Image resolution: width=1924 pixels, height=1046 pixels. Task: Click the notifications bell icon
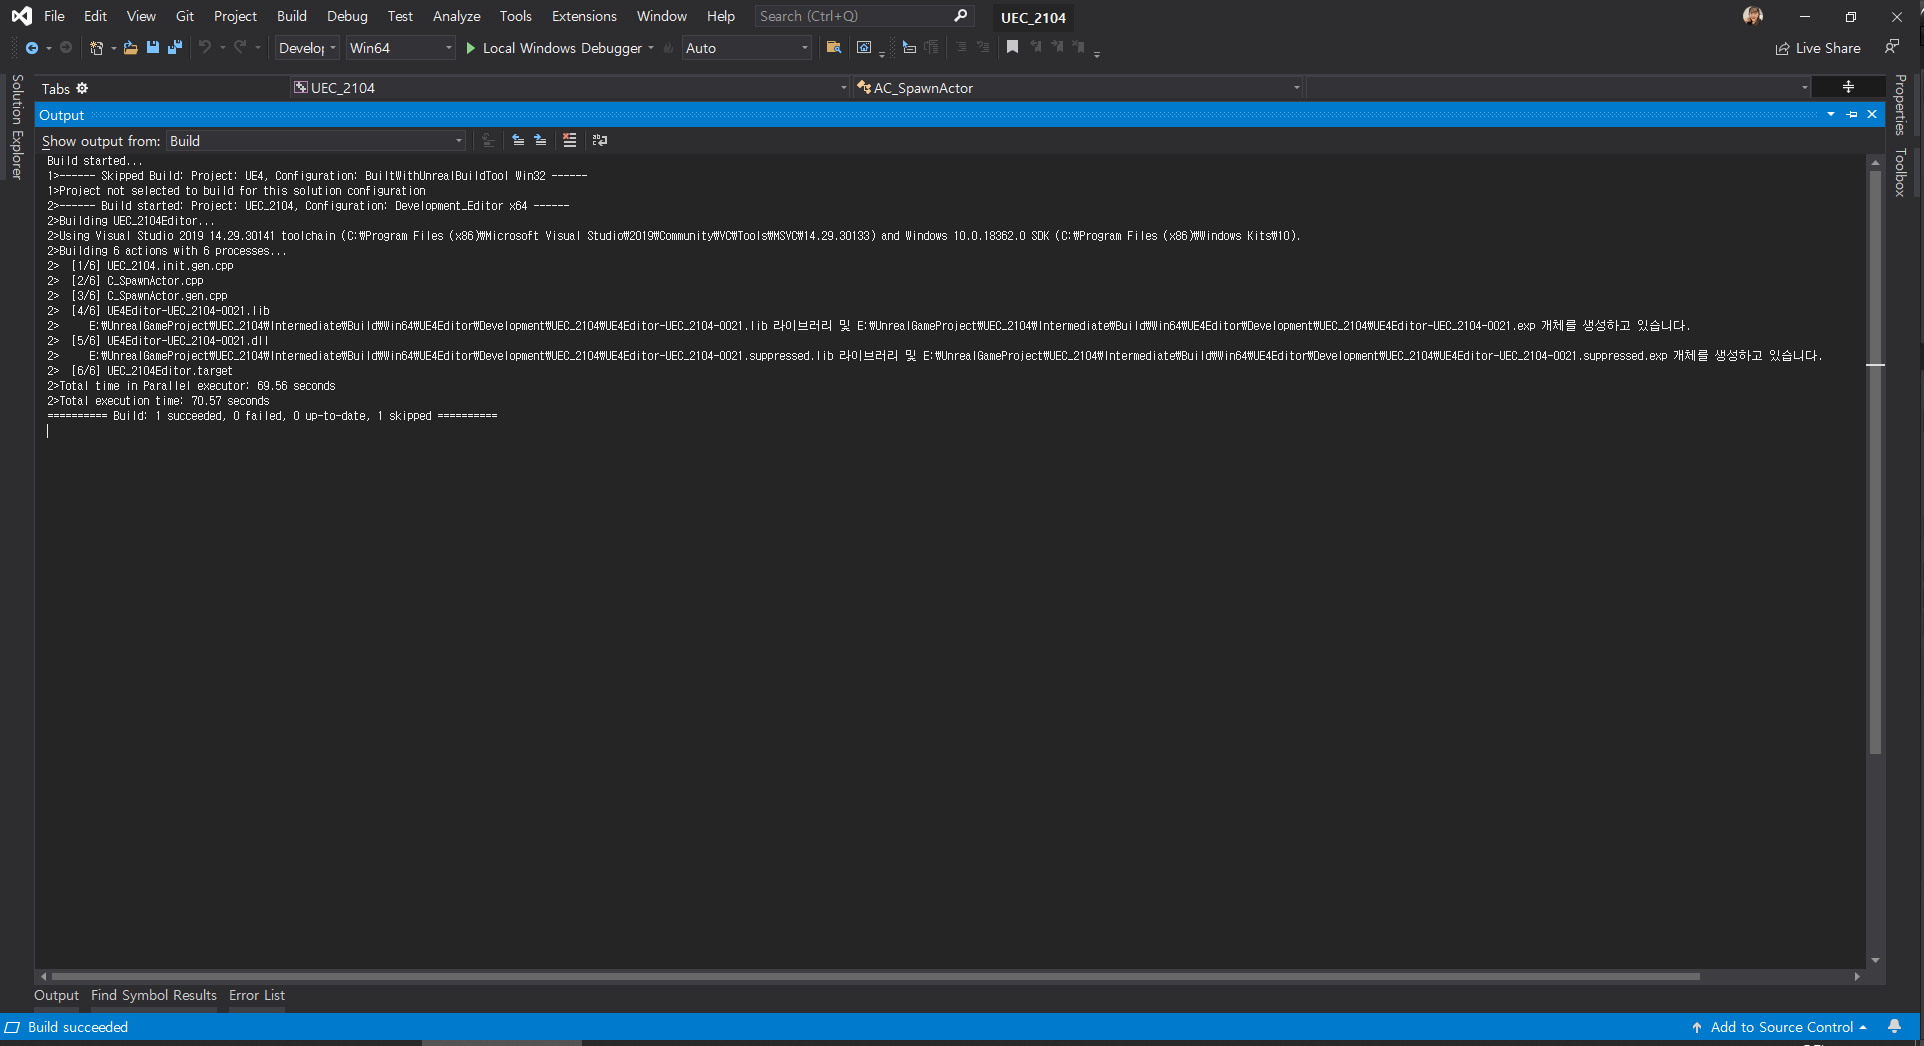click(x=1894, y=1026)
